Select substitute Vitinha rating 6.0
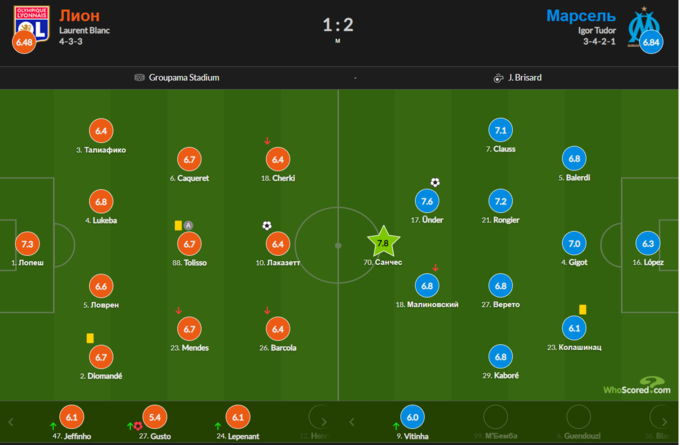680x445 pixels. (413, 418)
